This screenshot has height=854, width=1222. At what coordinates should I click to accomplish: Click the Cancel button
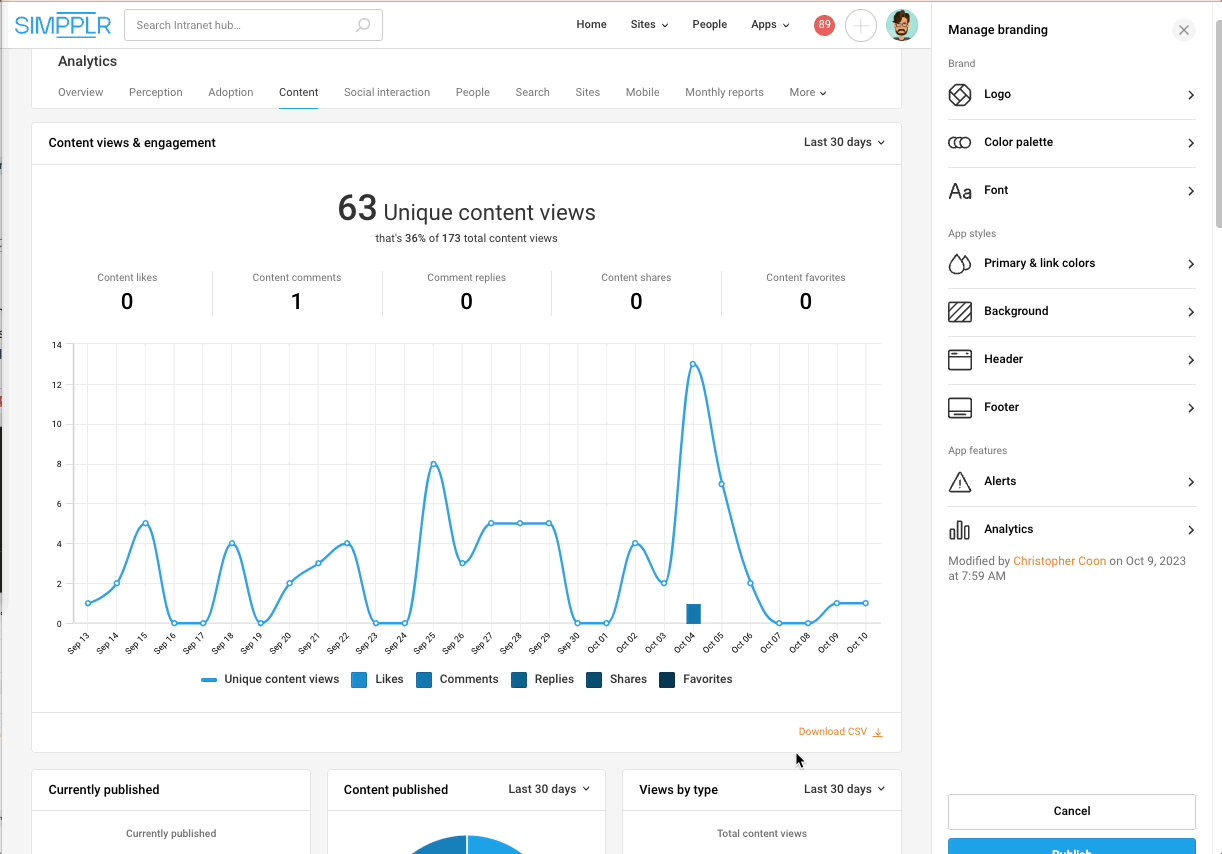click(x=1072, y=811)
